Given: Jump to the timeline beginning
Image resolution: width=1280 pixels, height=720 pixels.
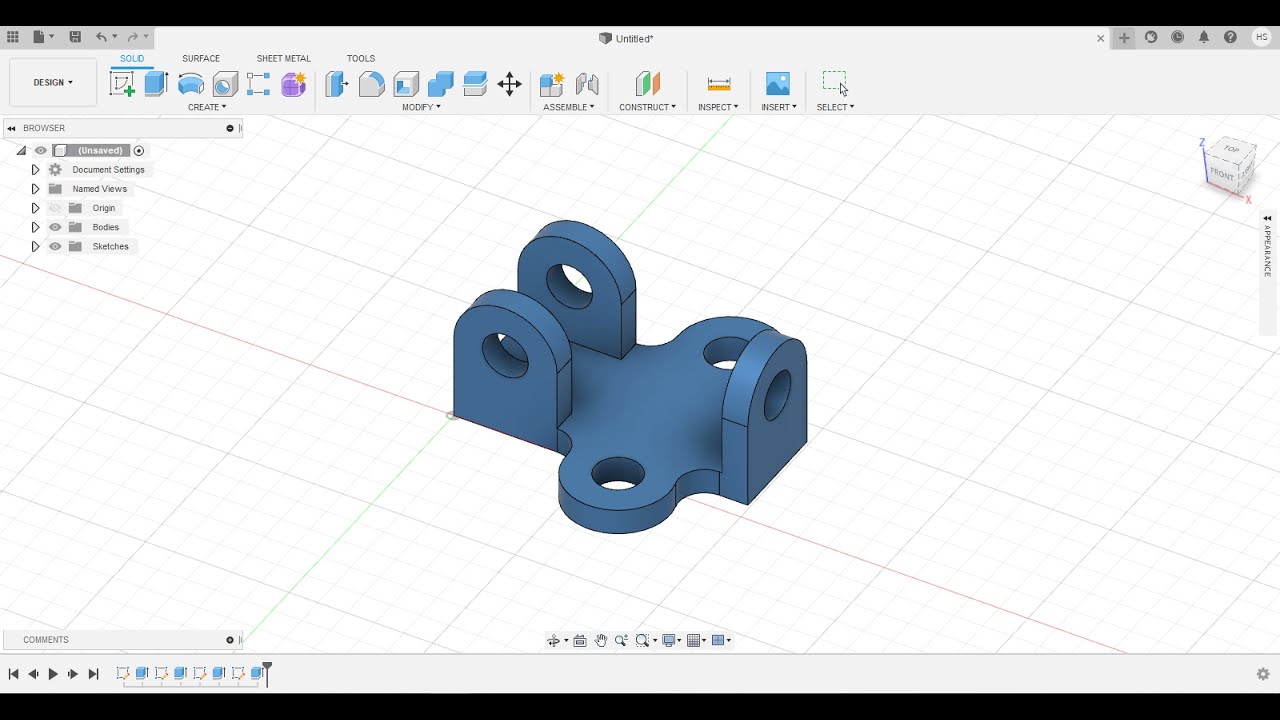Looking at the screenshot, I should point(13,674).
